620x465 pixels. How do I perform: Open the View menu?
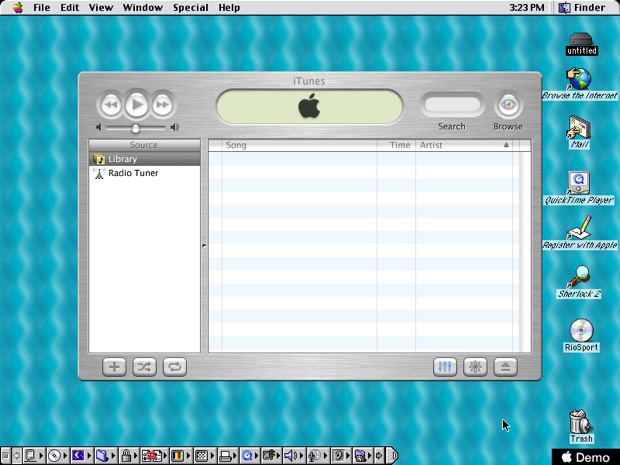(101, 8)
